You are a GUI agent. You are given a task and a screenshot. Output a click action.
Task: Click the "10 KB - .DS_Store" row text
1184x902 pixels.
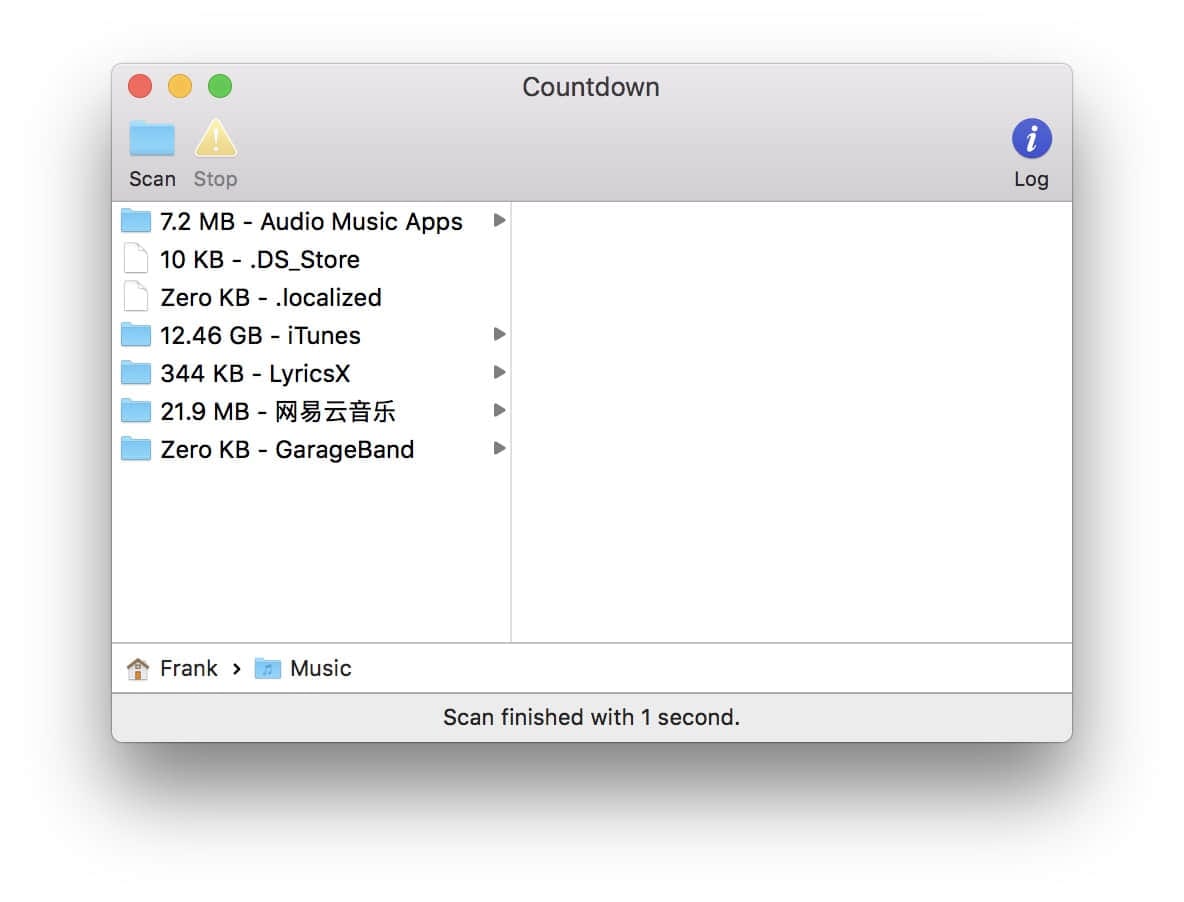click(260, 260)
